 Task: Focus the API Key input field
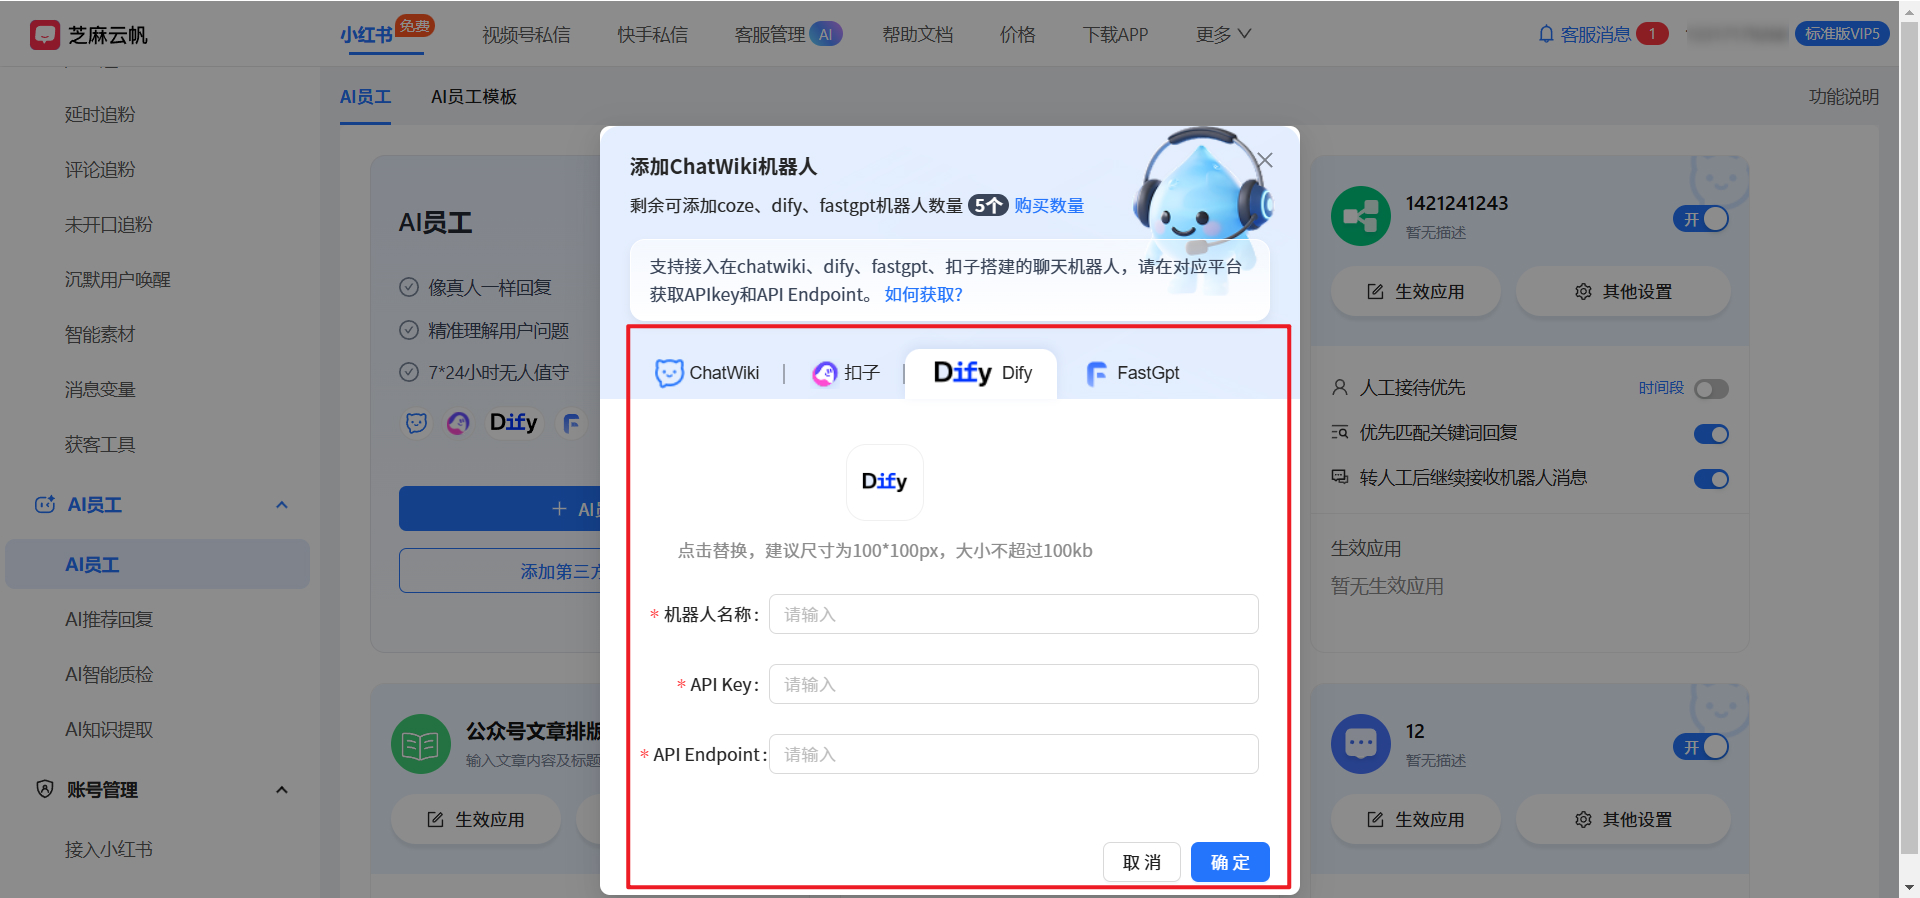click(1013, 684)
